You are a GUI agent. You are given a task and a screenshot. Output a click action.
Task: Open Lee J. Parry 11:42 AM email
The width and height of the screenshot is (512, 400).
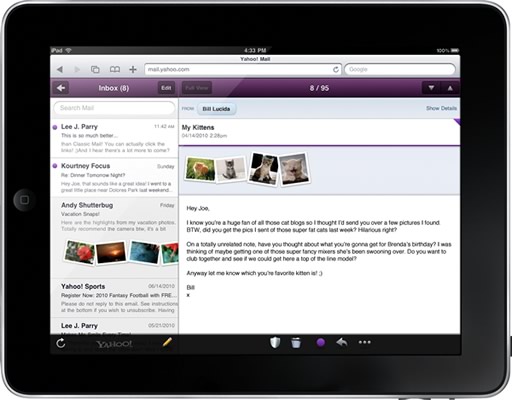(114, 138)
